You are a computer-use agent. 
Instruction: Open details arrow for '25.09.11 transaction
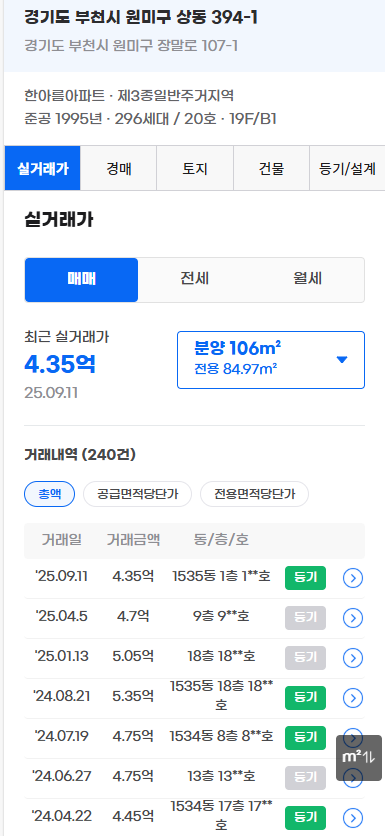tap(352, 578)
